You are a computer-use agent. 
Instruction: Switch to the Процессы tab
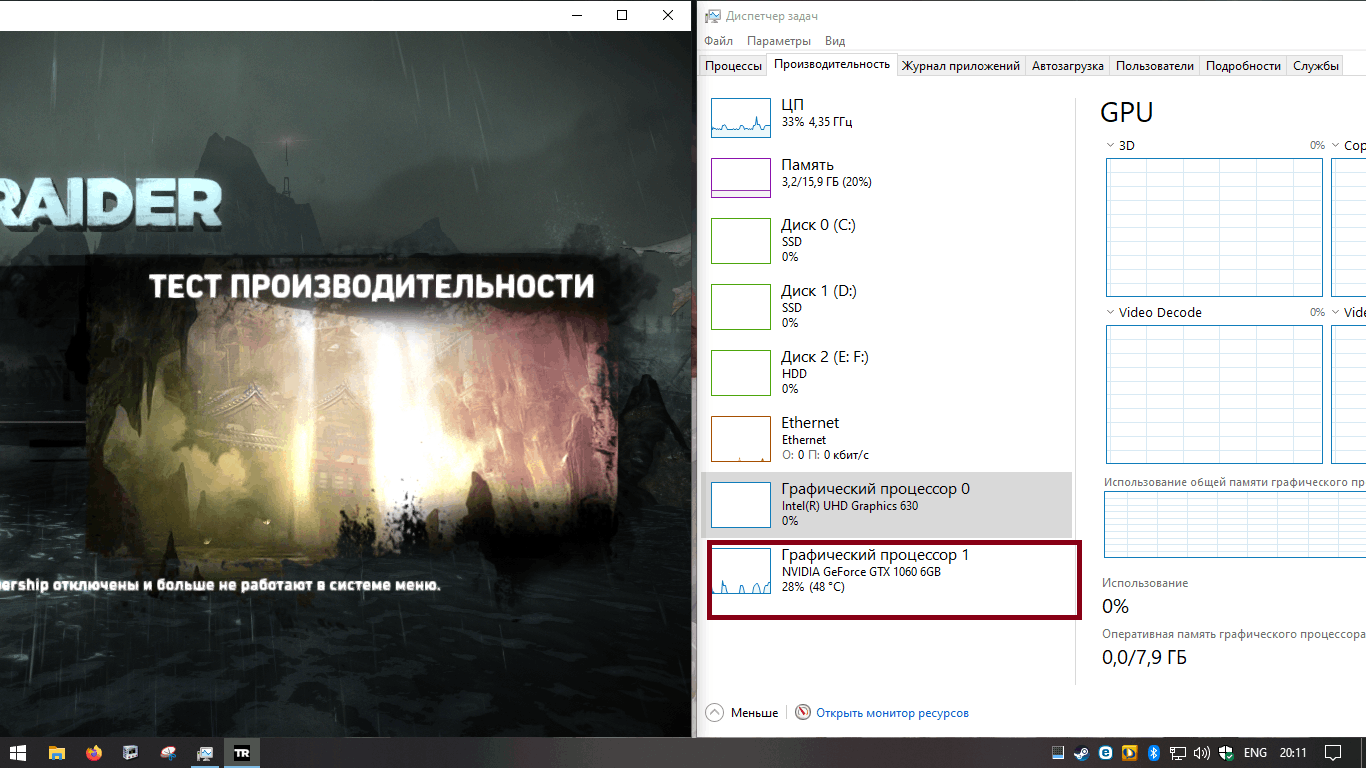(x=733, y=66)
